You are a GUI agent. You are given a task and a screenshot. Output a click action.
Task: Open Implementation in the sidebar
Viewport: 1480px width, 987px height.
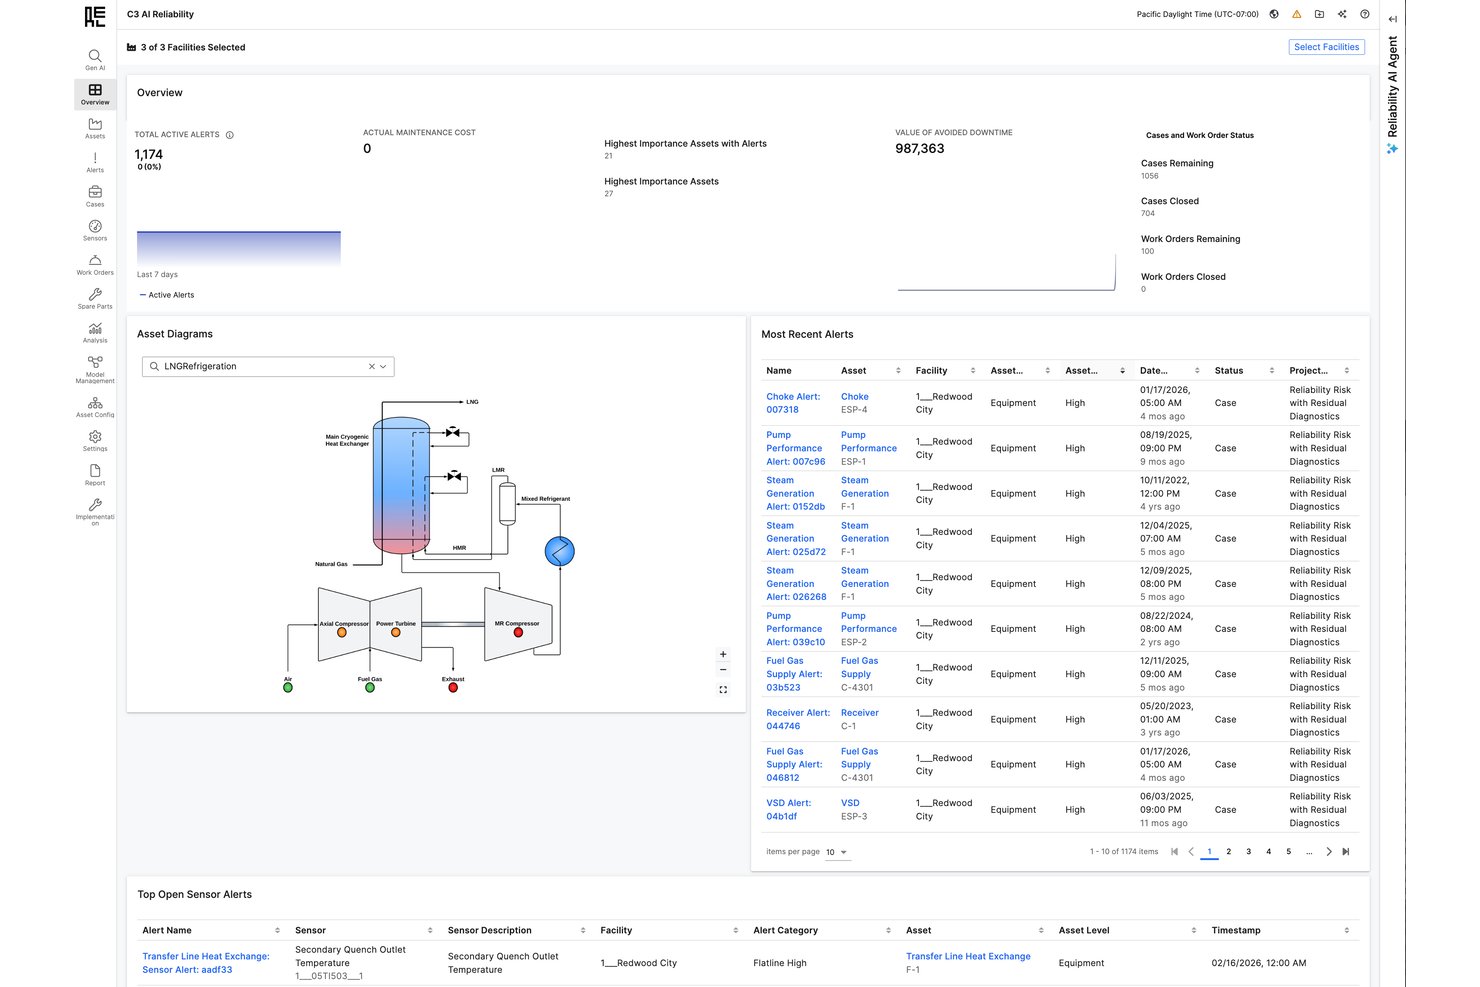pyautogui.click(x=95, y=512)
